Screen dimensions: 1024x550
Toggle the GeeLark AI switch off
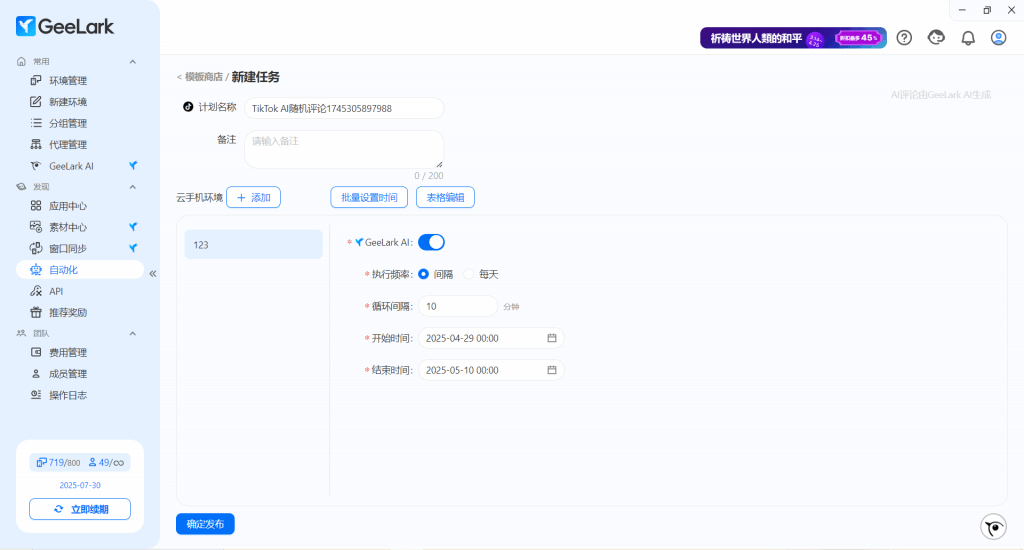pos(431,242)
